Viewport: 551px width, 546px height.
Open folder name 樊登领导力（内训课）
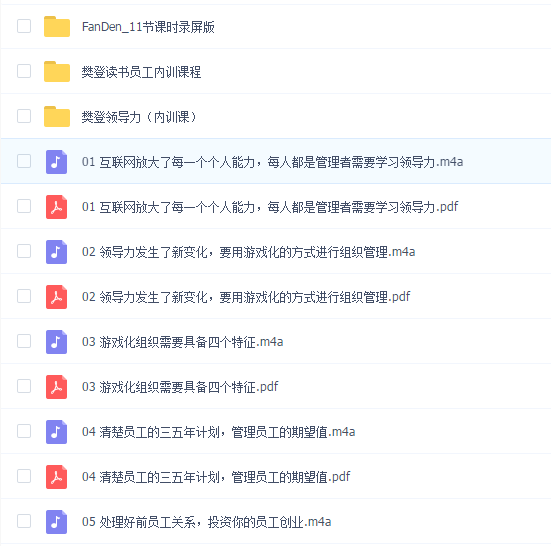click(x=139, y=117)
